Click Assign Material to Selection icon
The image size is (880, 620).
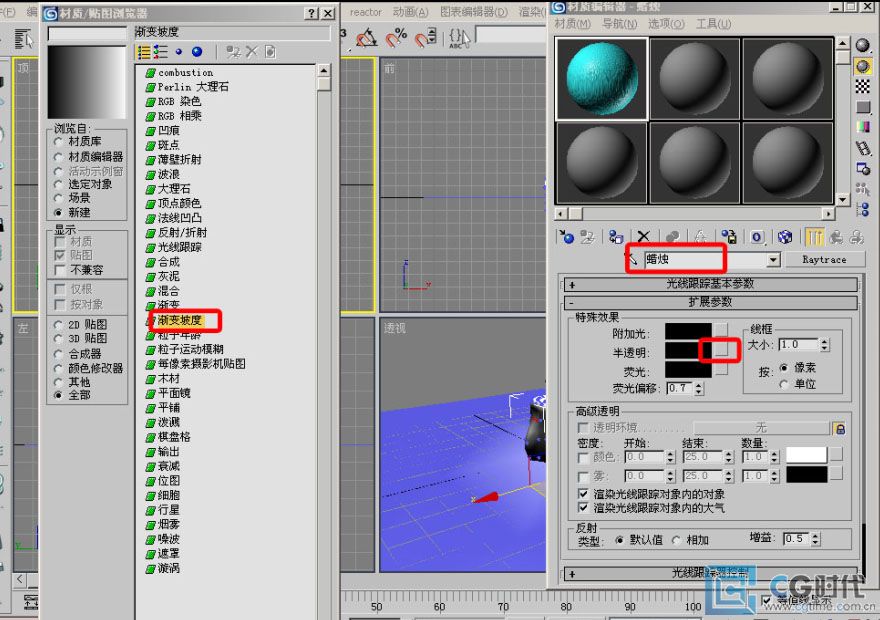point(616,237)
